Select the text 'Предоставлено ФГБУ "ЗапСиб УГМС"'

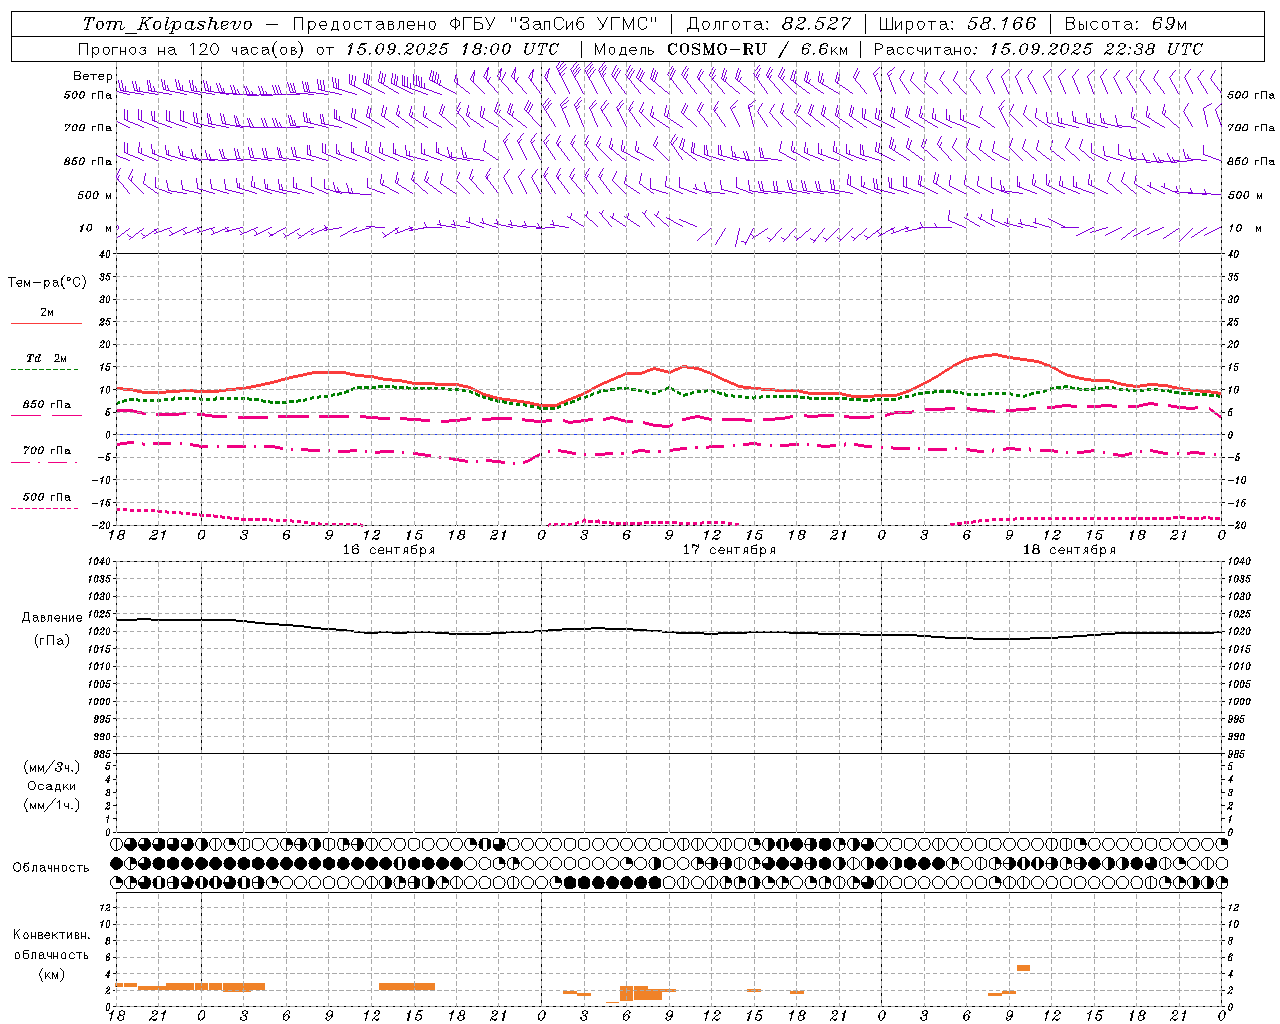[475, 24]
